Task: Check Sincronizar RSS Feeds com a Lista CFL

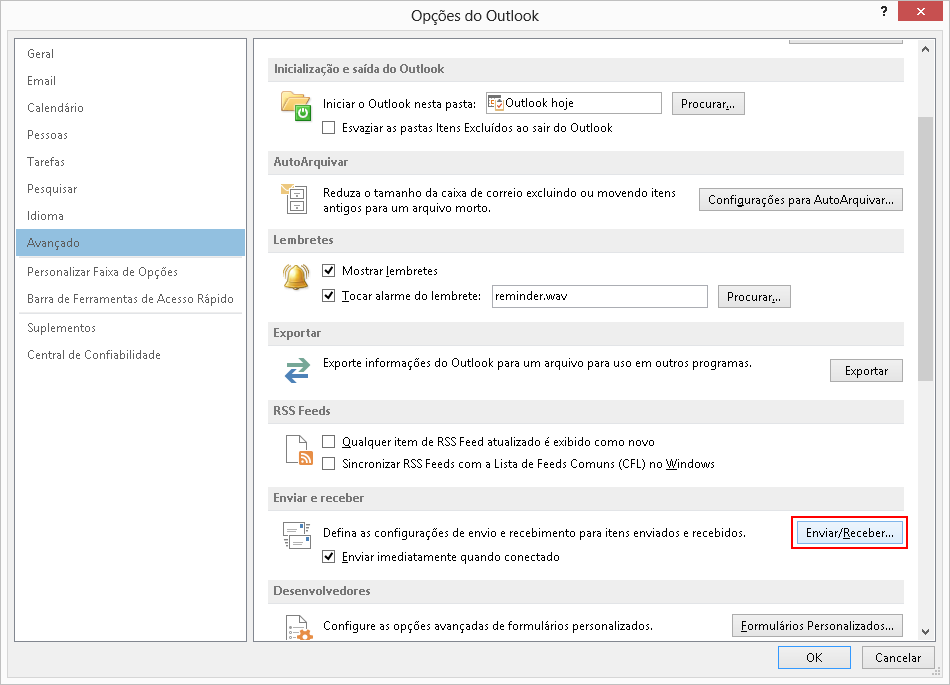Action: point(328,464)
